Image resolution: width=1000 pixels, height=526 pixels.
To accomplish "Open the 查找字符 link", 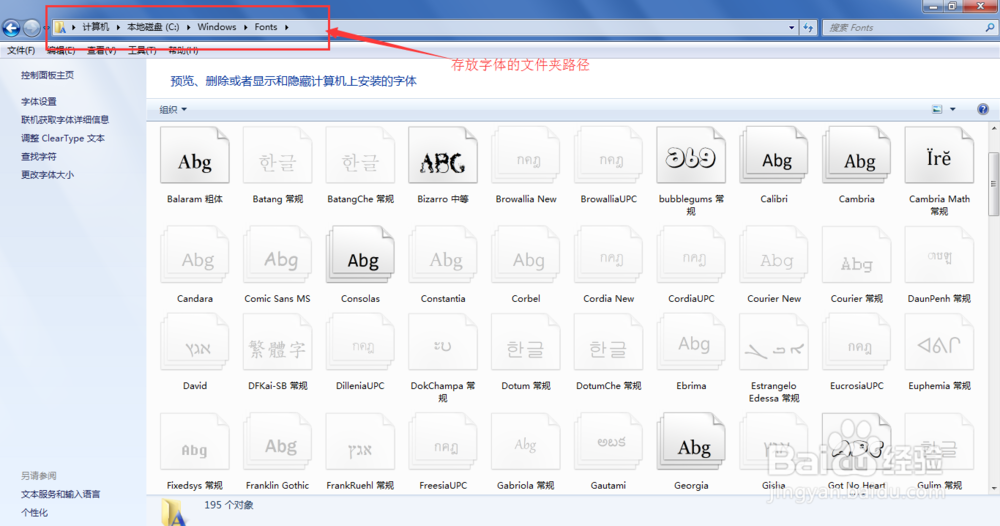I will [x=39, y=156].
